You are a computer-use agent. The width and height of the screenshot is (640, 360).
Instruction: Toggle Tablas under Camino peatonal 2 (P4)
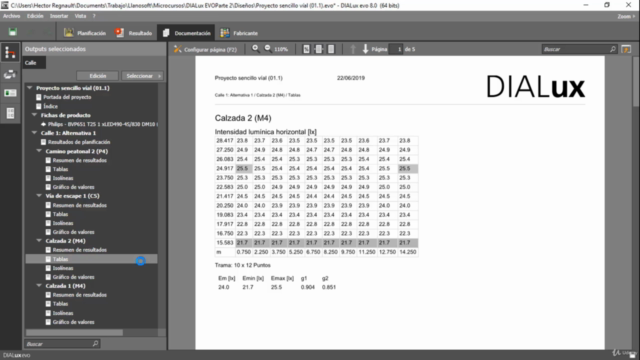[48, 169]
